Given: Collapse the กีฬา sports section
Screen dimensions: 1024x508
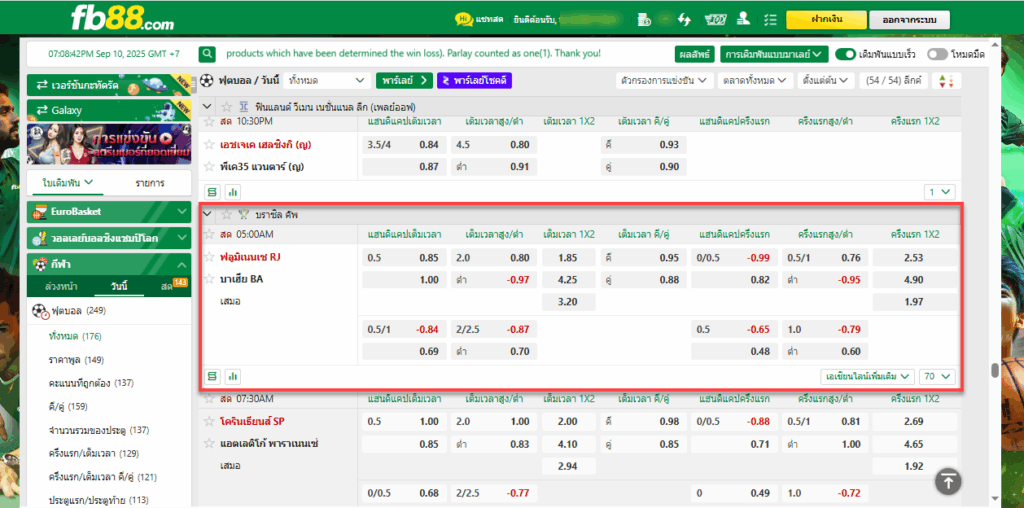Looking at the screenshot, I should 109,265.
